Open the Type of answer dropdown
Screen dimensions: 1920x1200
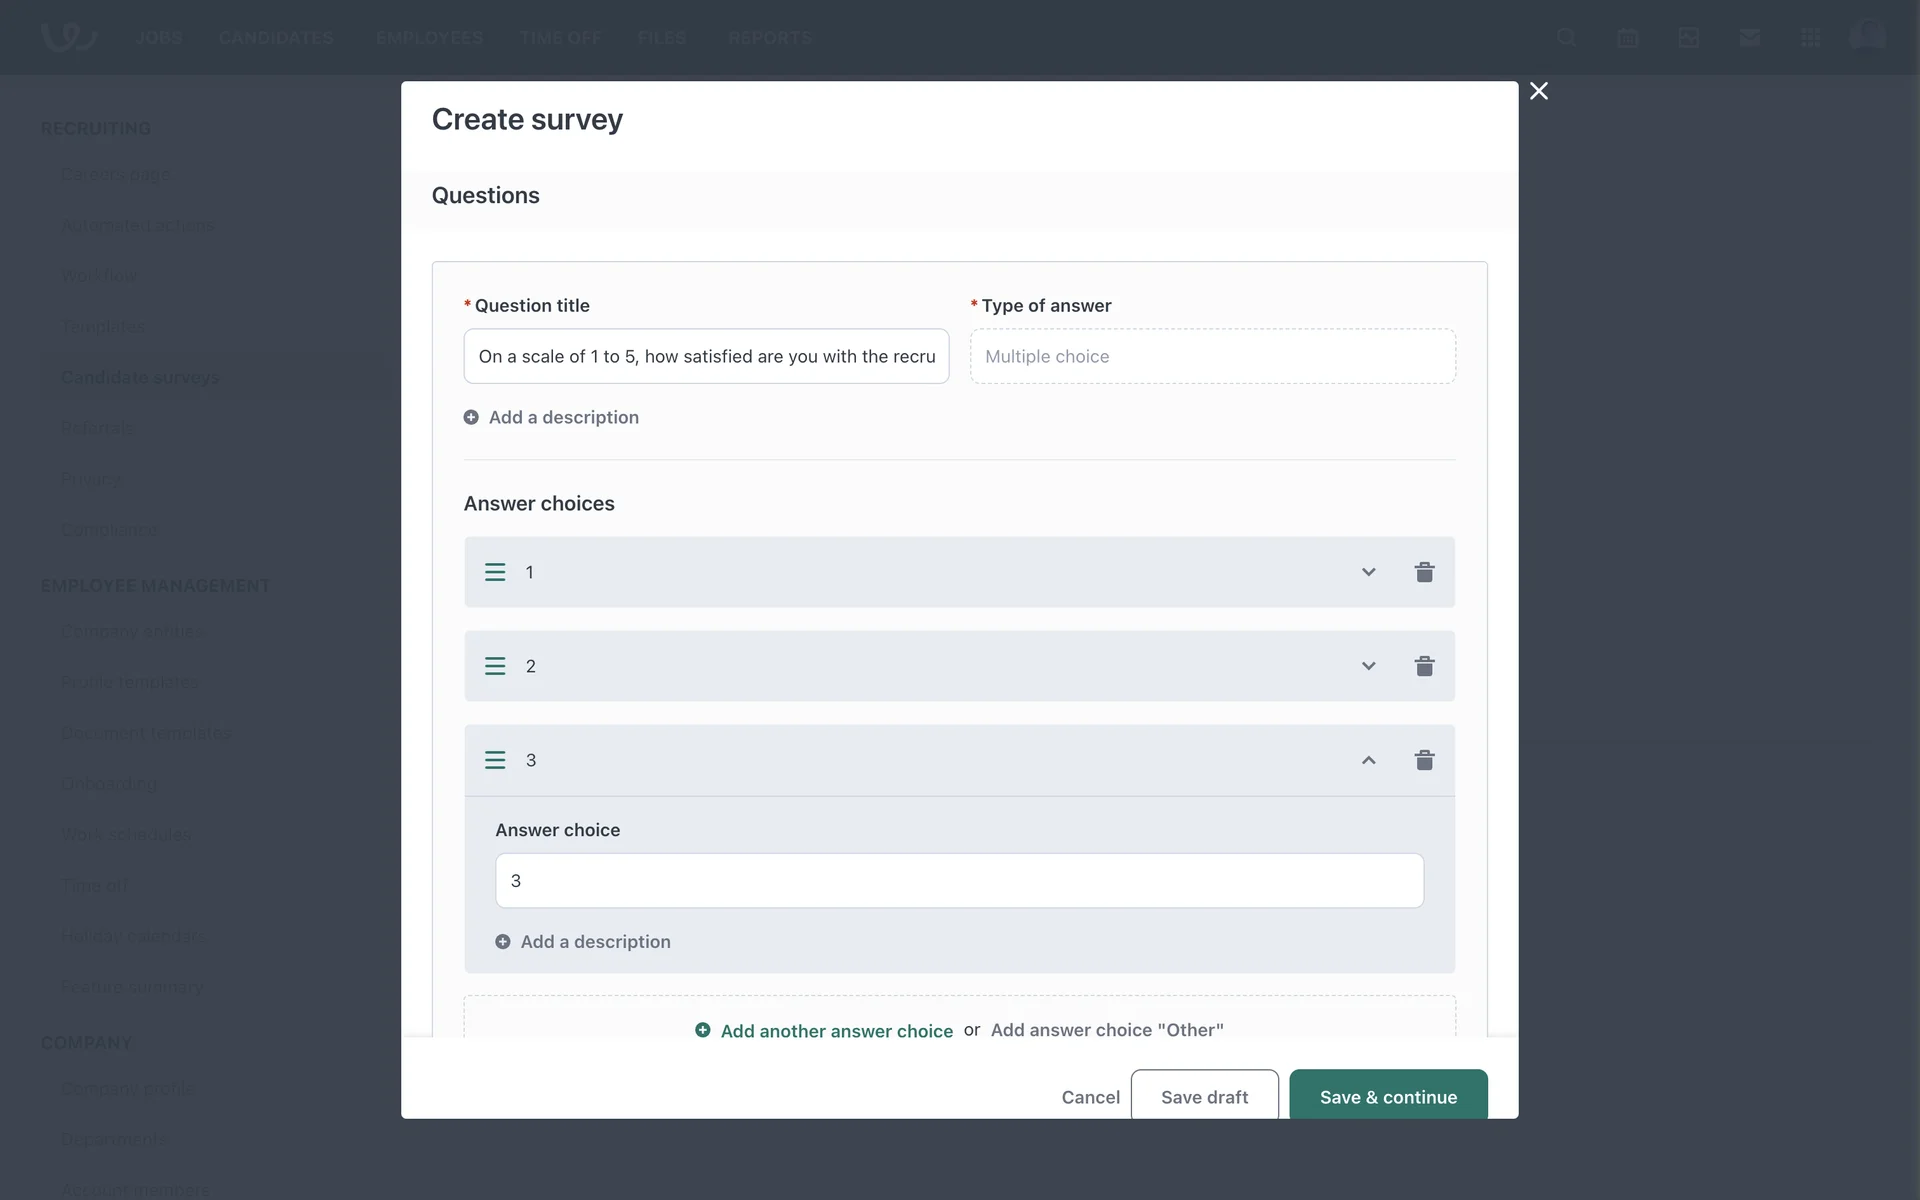point(1212,356)
